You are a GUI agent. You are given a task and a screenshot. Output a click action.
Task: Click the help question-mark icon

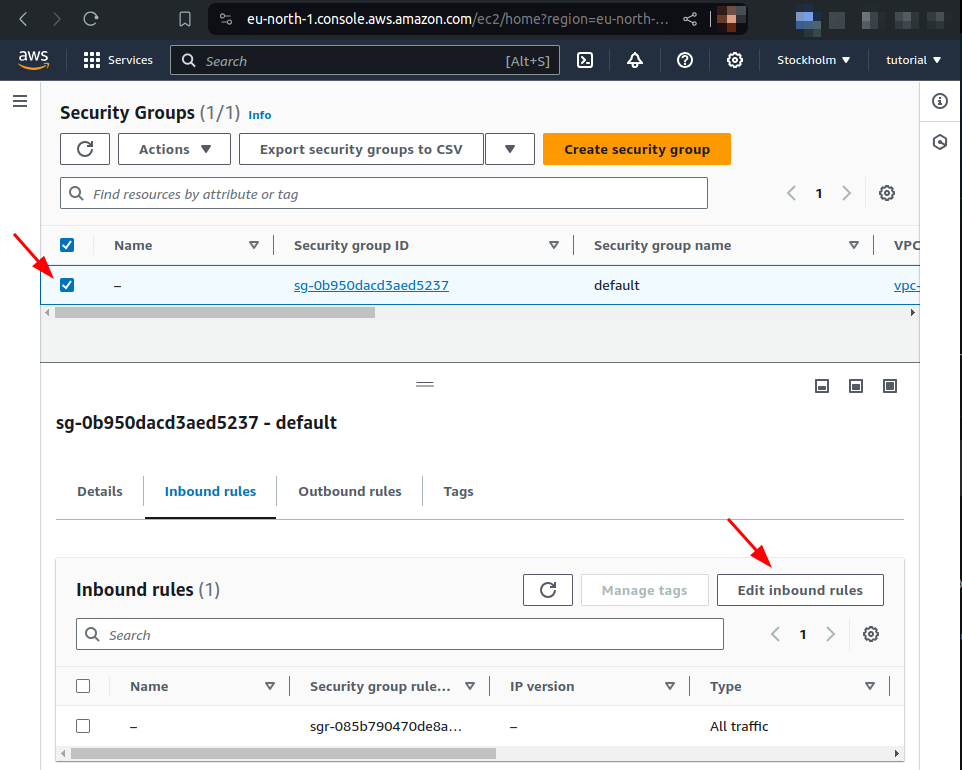point(685,60)
